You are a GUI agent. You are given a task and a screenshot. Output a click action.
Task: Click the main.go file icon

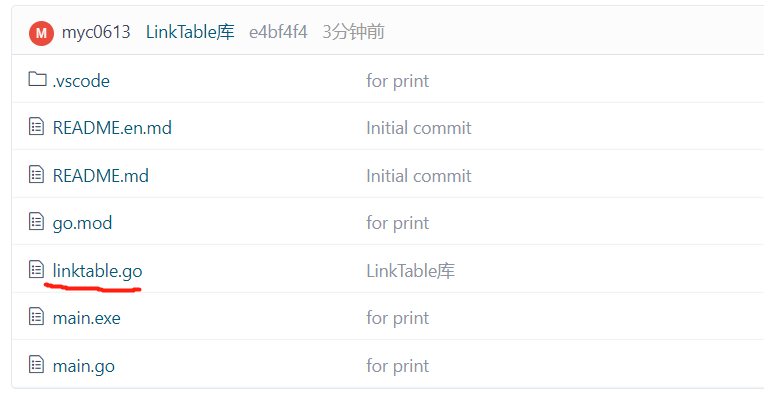click(x=37, y=365)
